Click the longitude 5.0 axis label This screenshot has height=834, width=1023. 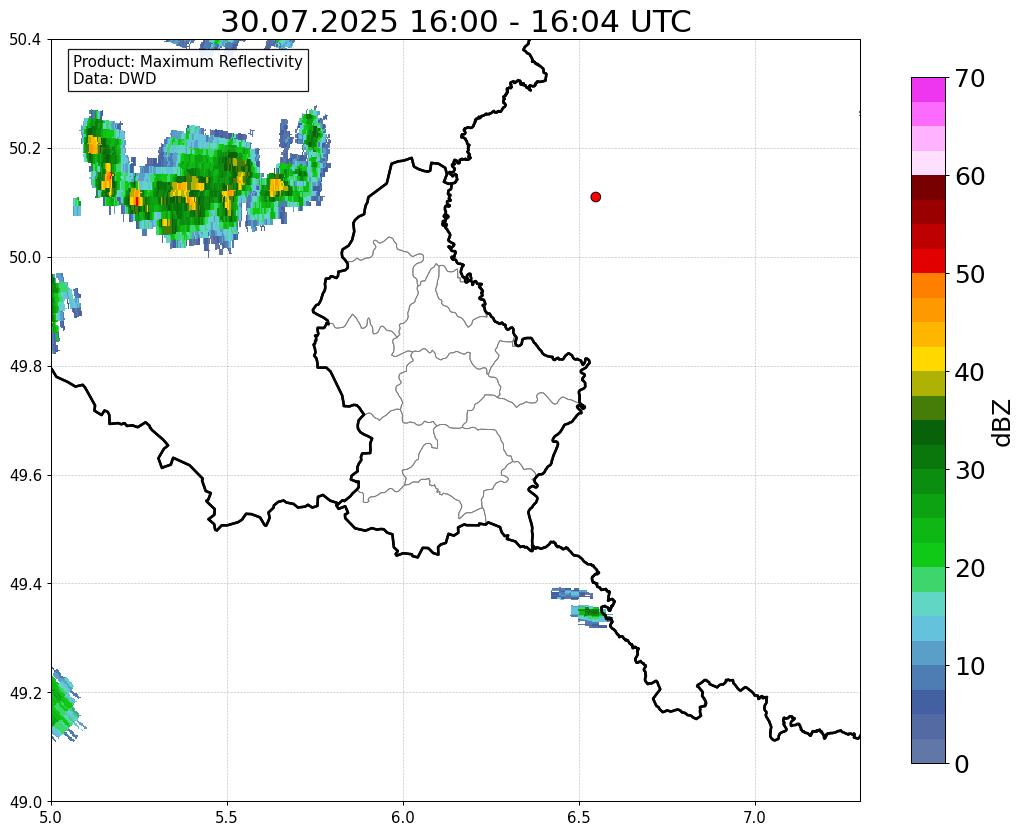click(x=51, y=817)
